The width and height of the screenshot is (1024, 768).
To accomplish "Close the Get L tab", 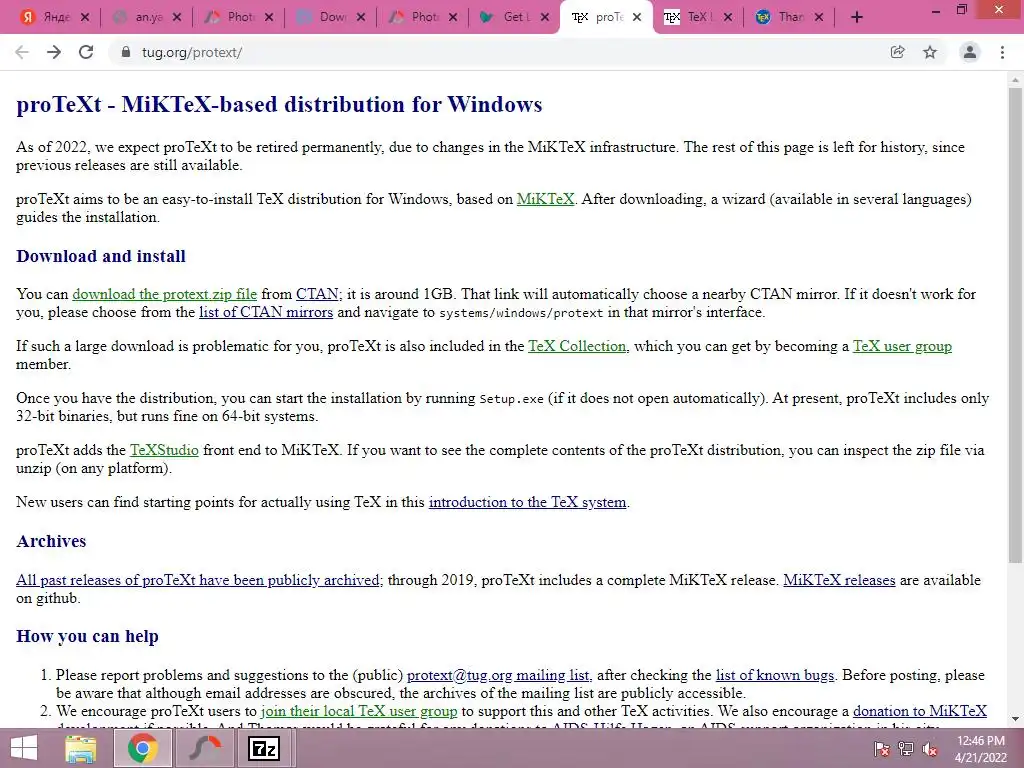I will tap(545, 18).
